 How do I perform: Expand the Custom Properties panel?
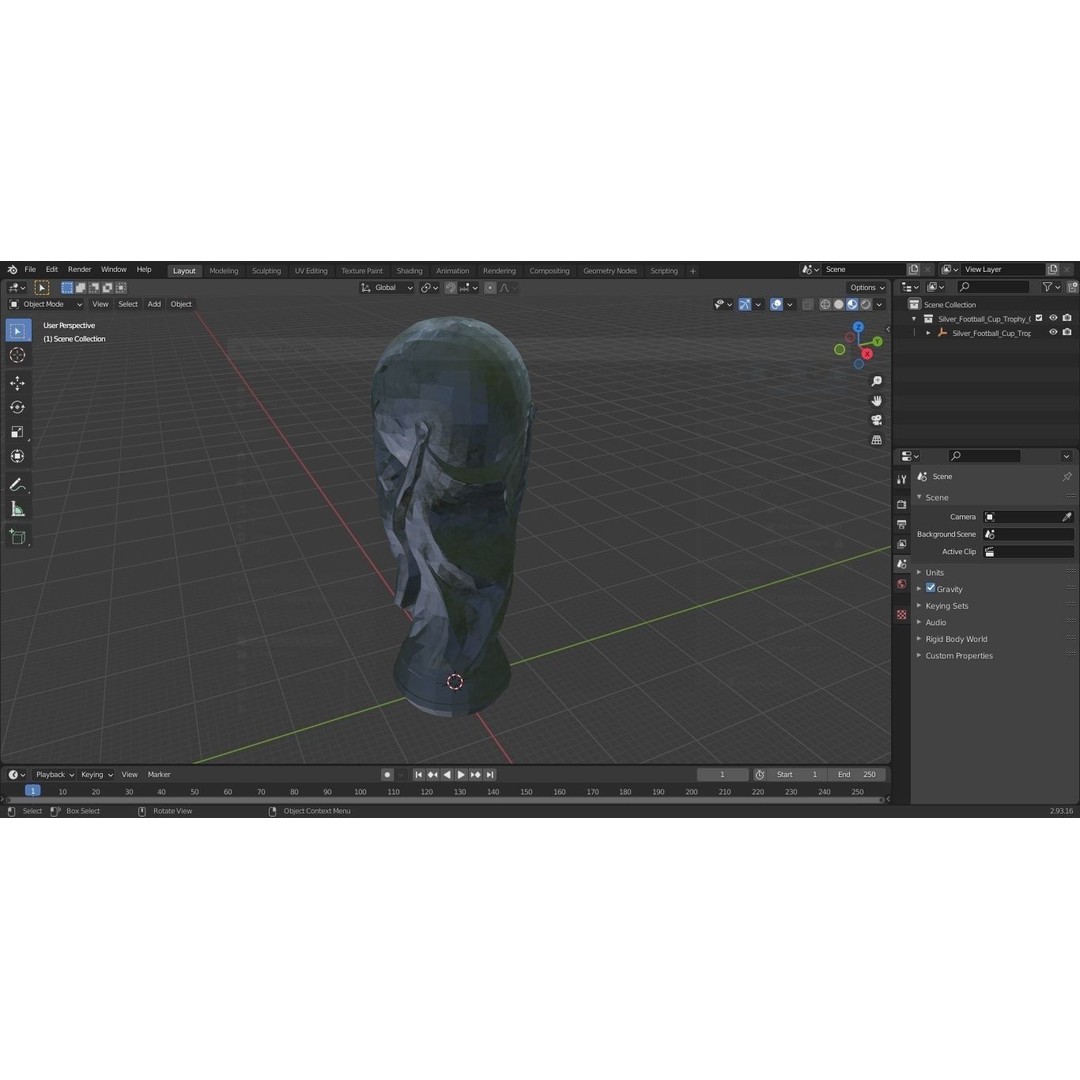pos(959,656)
